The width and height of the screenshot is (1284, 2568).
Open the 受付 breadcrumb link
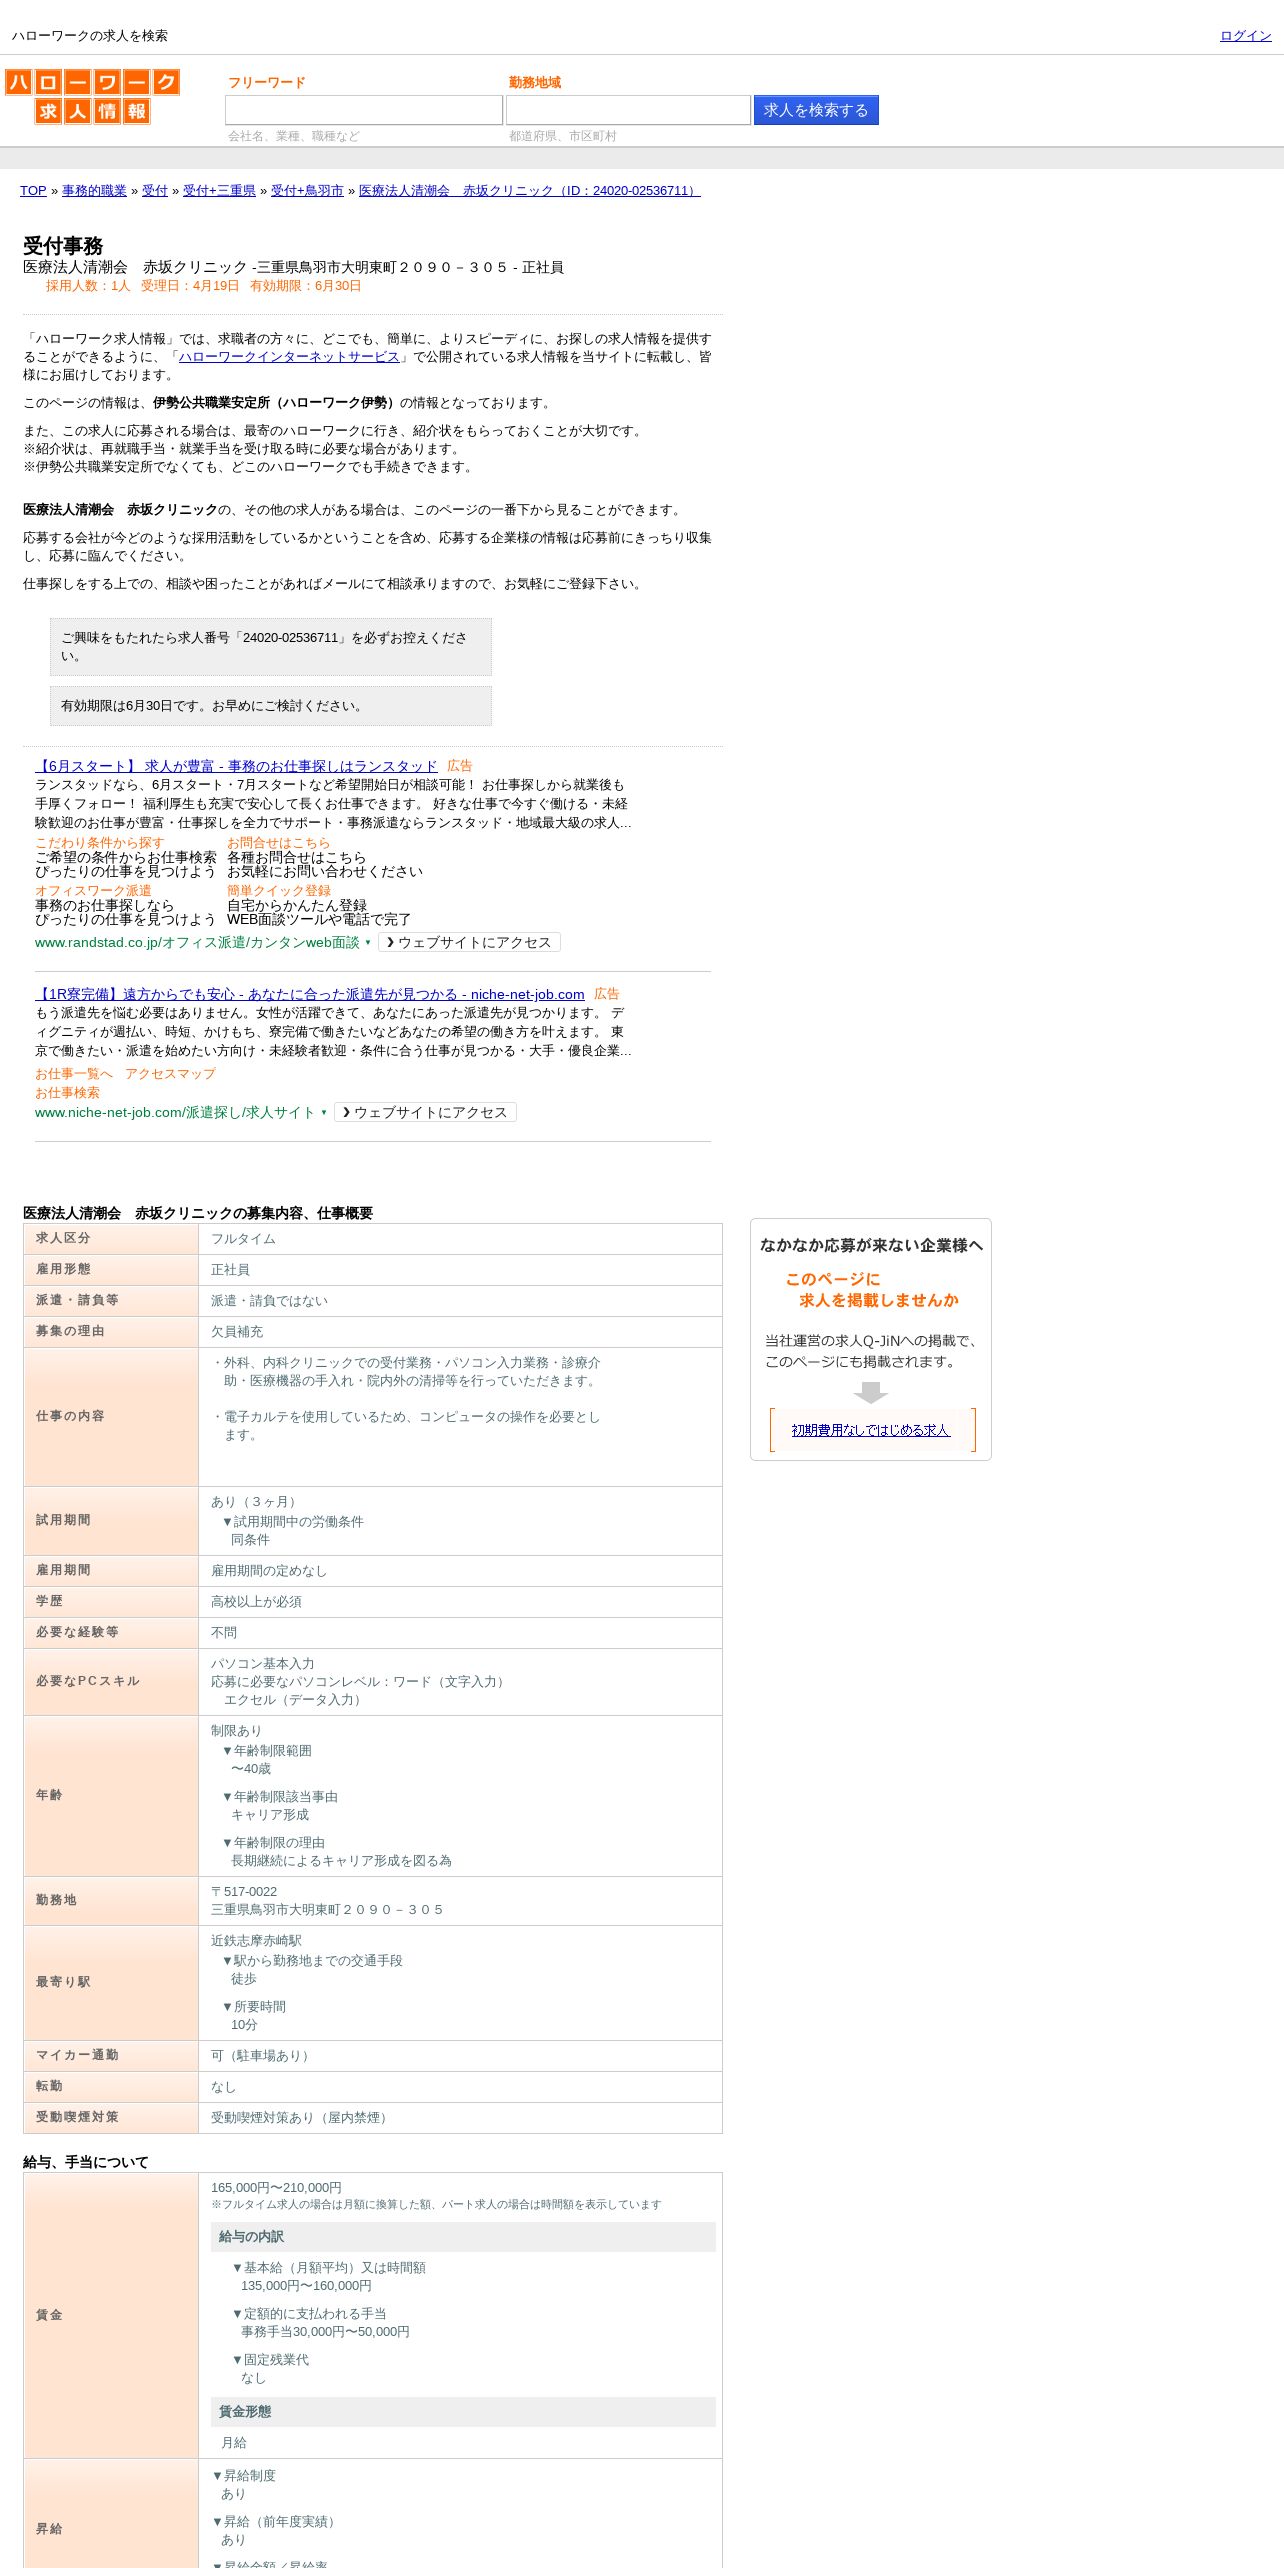click(155, 191)
